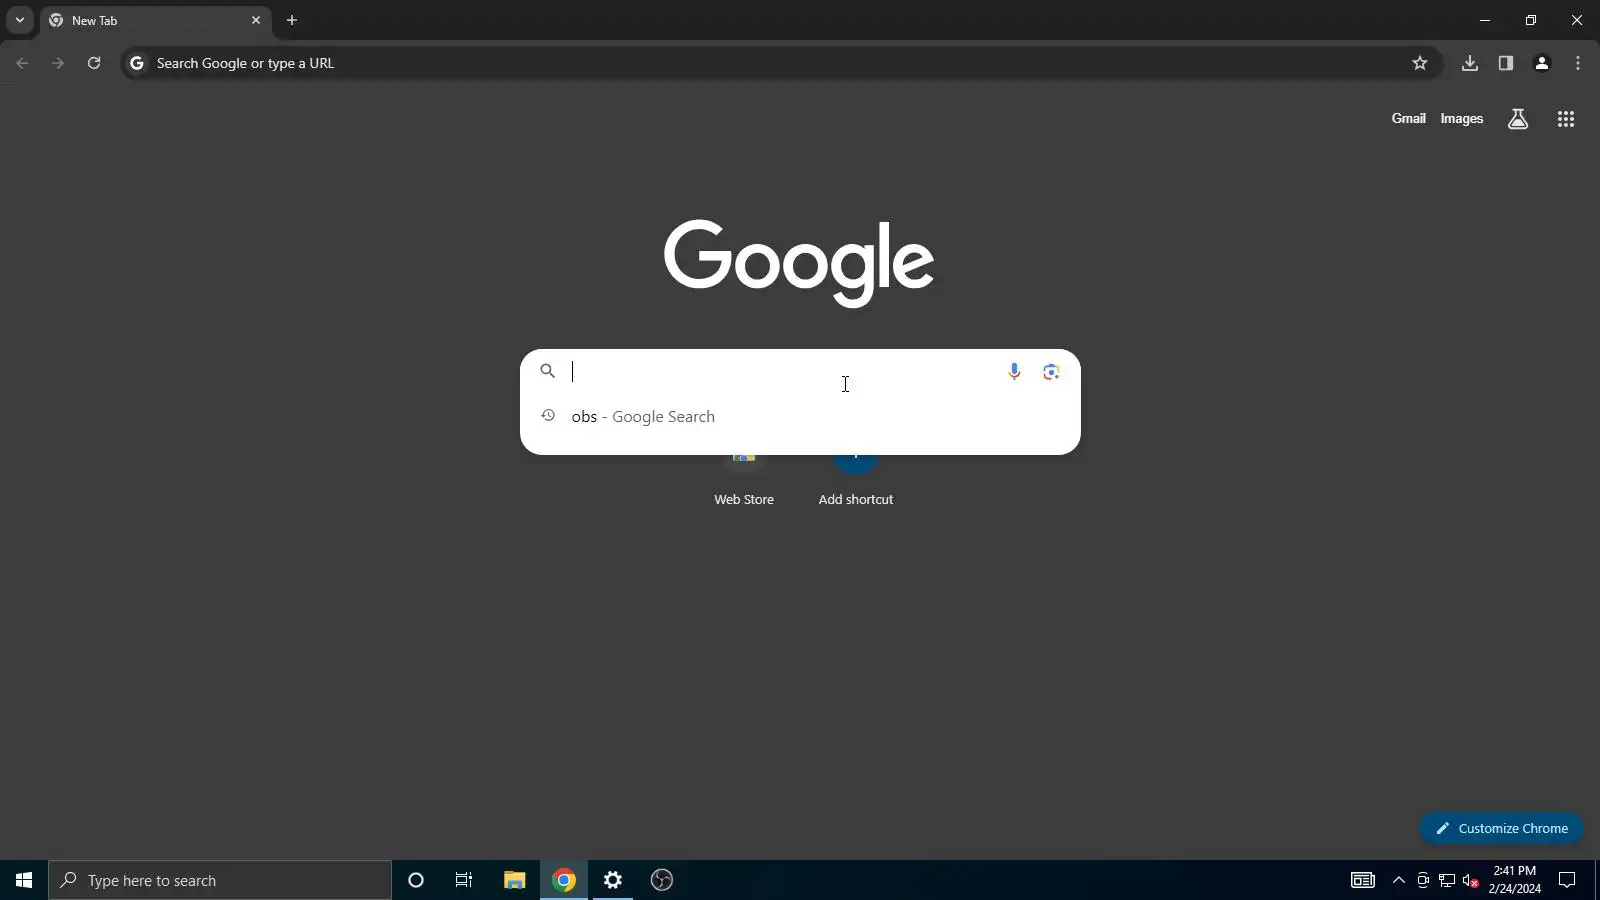Viewport: 1600px width, 900px height.
Task: Open the Windows Start menu
Action: coord(24,880)
